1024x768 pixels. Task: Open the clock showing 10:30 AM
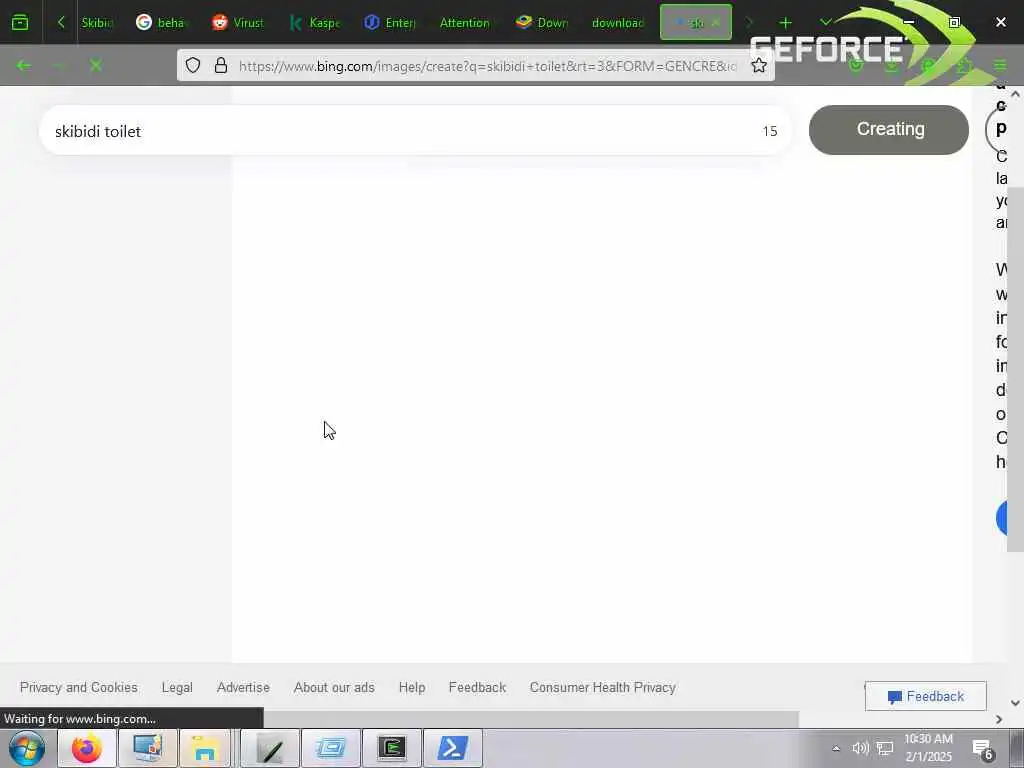tap(928, 748)
